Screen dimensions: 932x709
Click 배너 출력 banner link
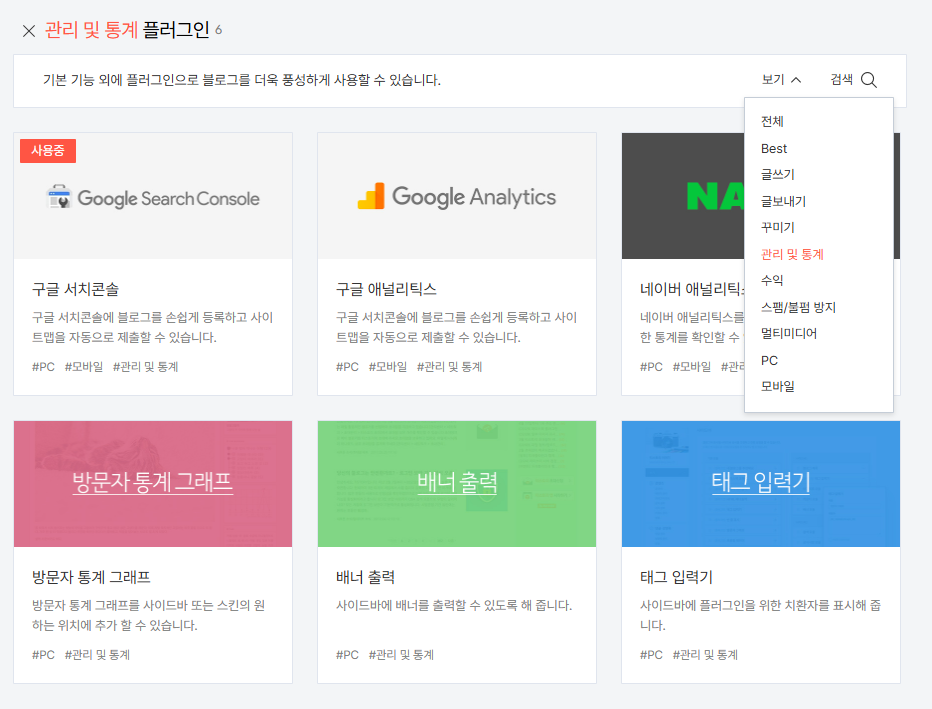(456, 482)
